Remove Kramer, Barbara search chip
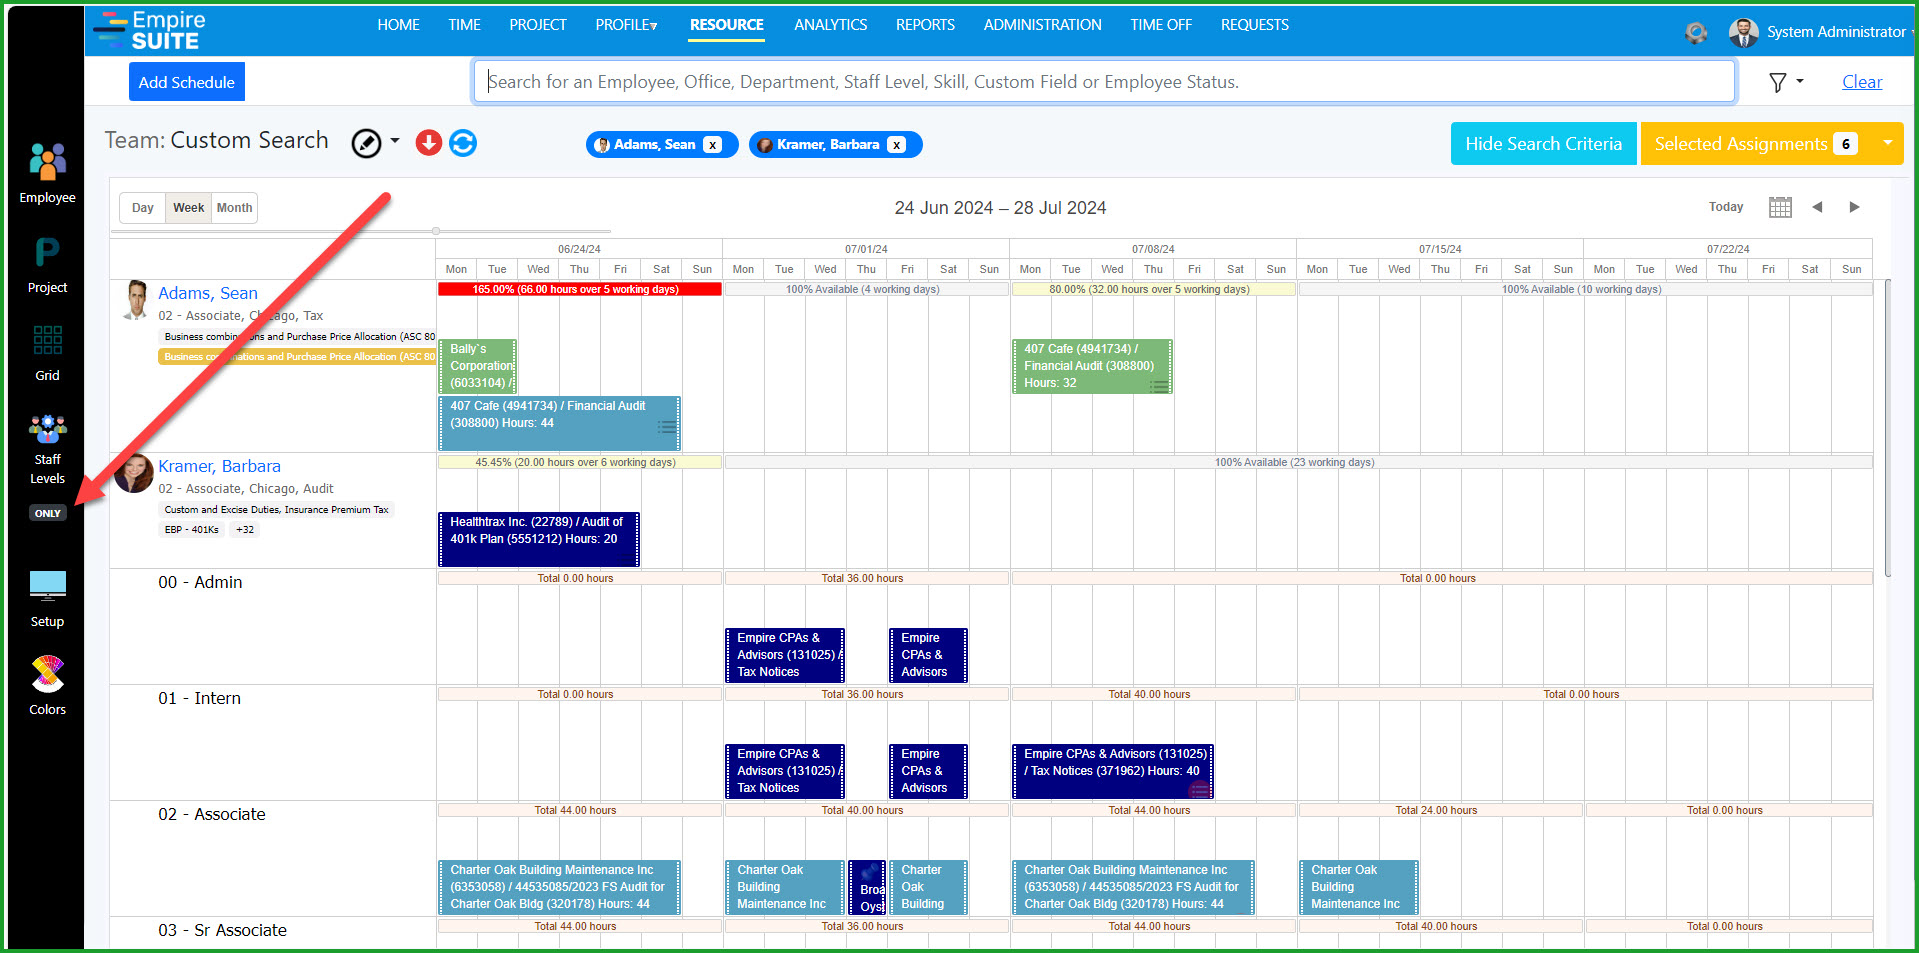 tap(897, 145)
